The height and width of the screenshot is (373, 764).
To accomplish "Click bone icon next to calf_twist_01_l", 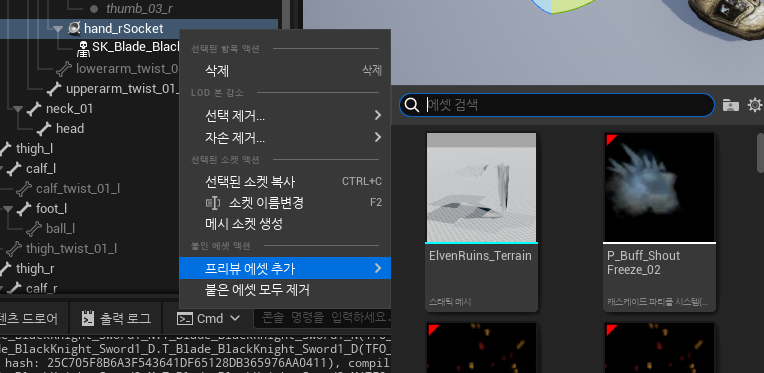I will coord(24,188).
